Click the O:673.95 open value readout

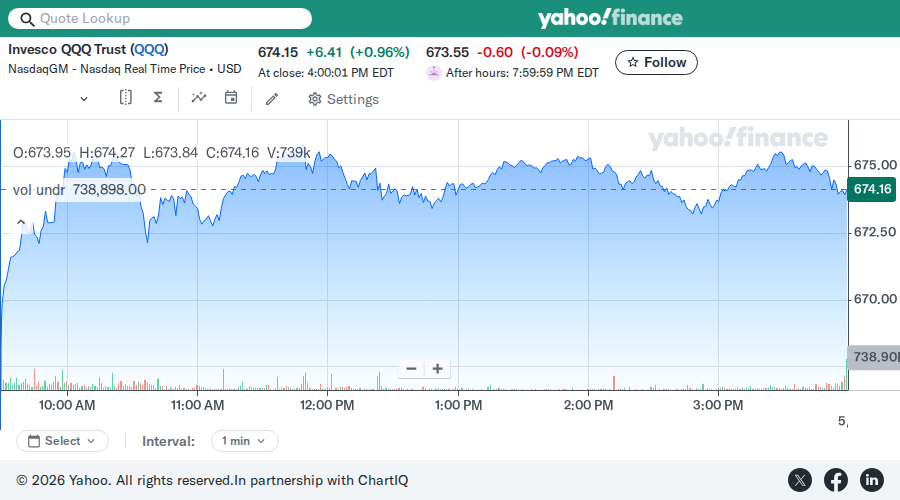[x=42, y=153]
